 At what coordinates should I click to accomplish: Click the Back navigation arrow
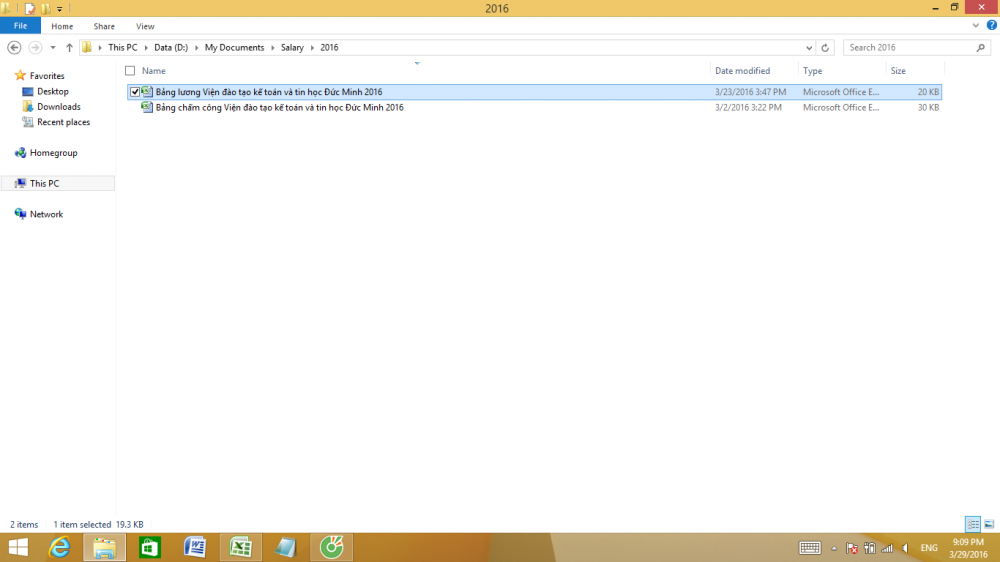pos(14,47)
